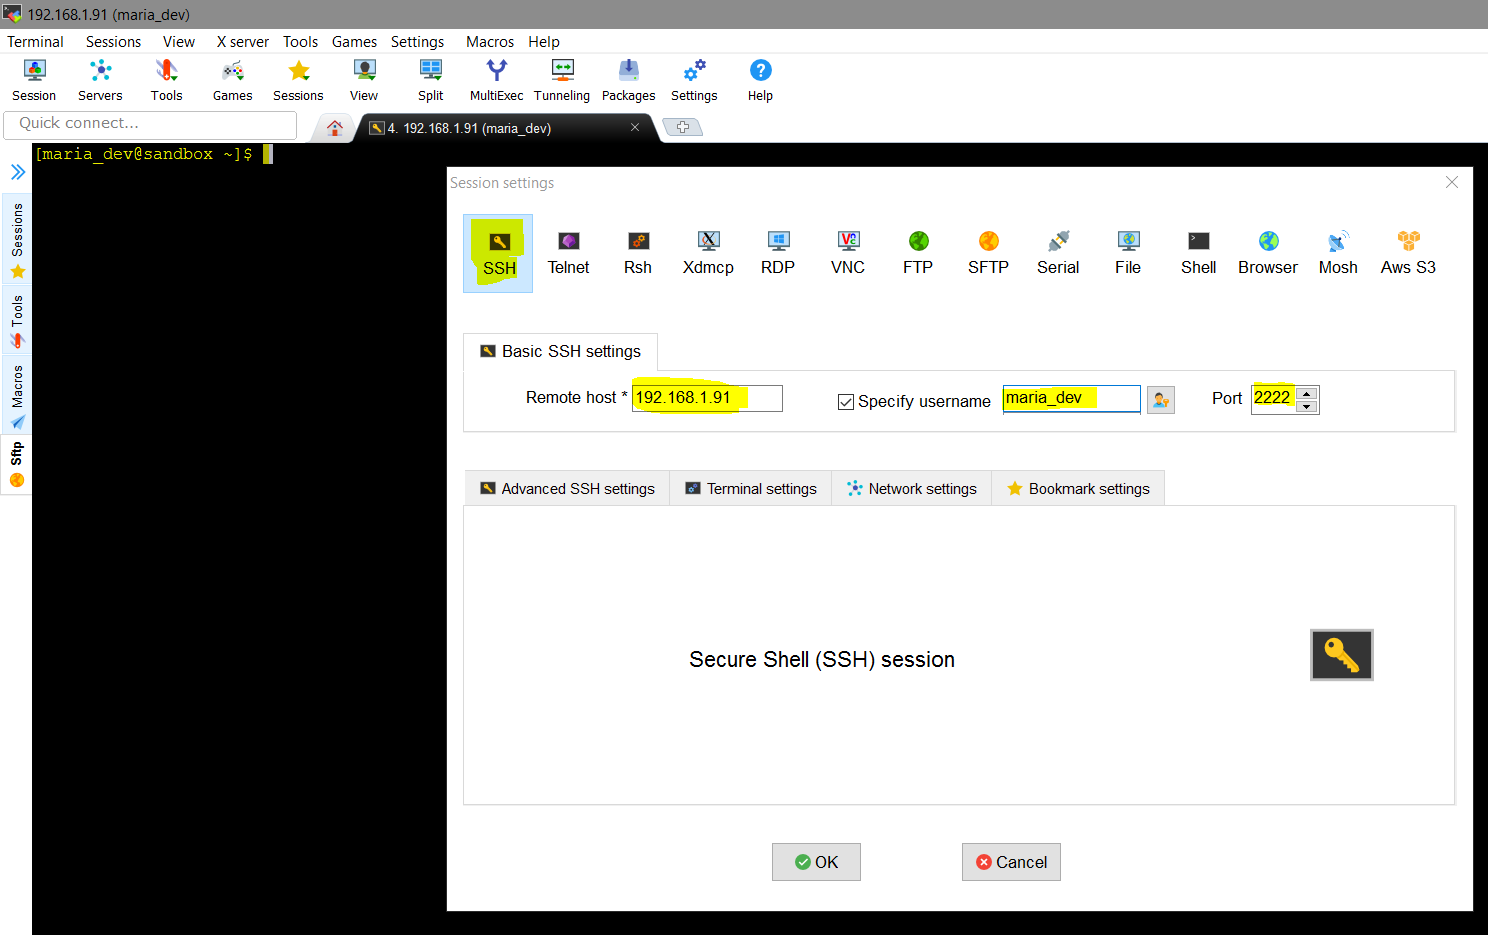
Task: Switch to Network settings tab
Action: [x=911, y=488]
